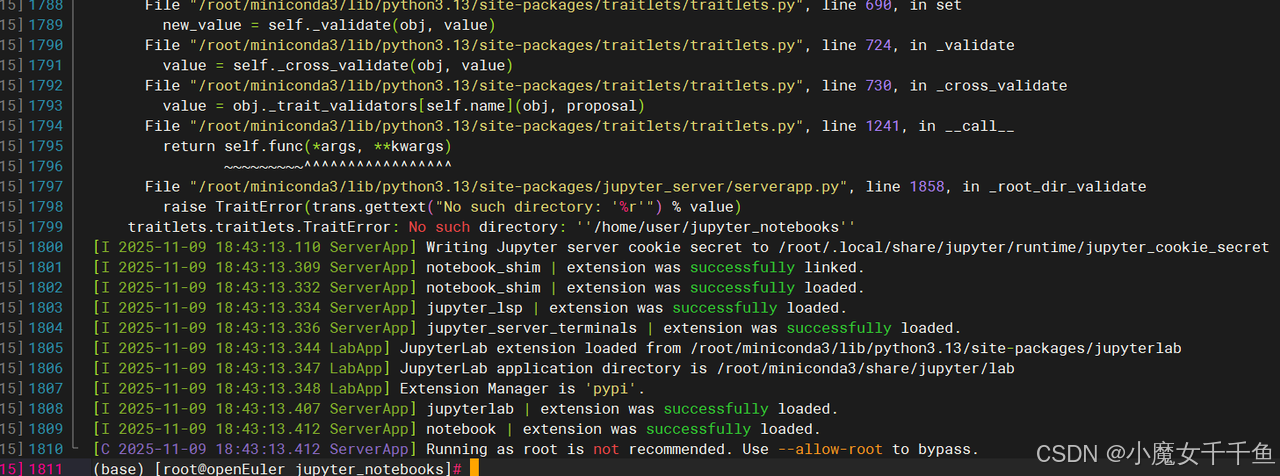Click 'value = self._cross_validate(obj, value)' line
Viewport: 1280px width, 476px height.
point(338,65)
